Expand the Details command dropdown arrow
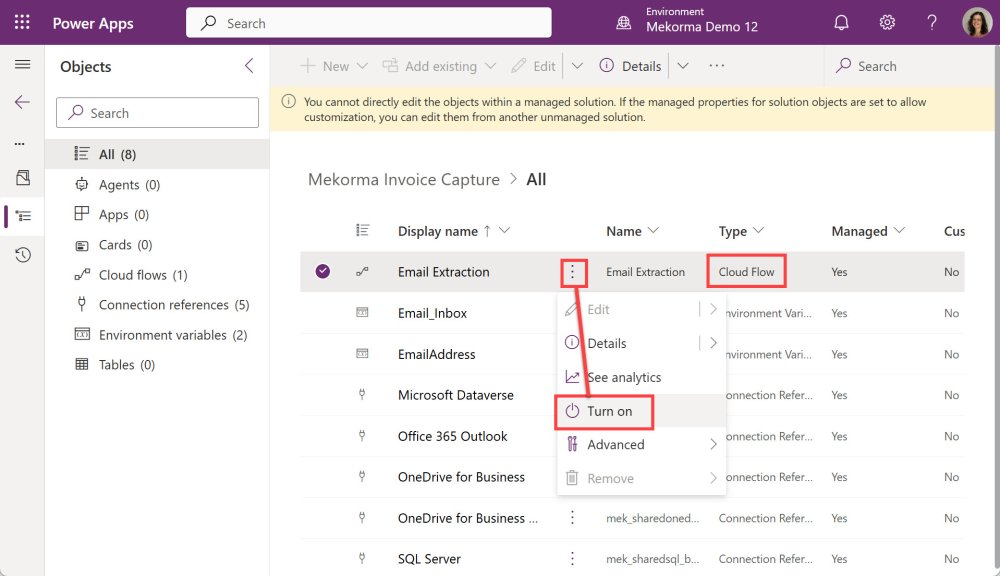The height and width of the screenshot is (576, 1000). [683, 66]
